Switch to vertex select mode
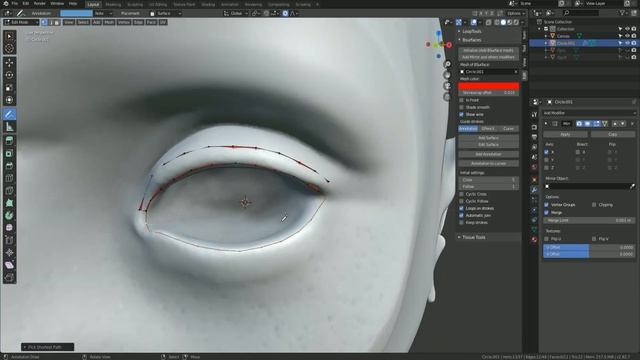The height and width of the screenshot is (360, 640). click(x=44, y=22)
